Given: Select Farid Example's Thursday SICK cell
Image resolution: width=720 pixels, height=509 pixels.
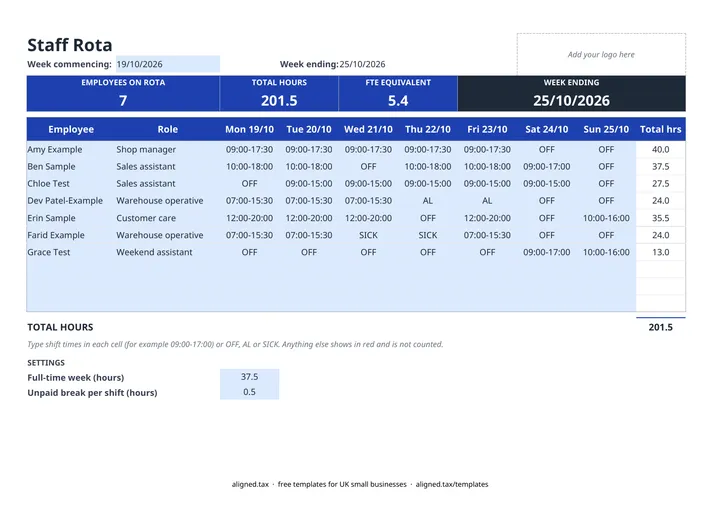Looking at the screenshot, I should (428, 235).
